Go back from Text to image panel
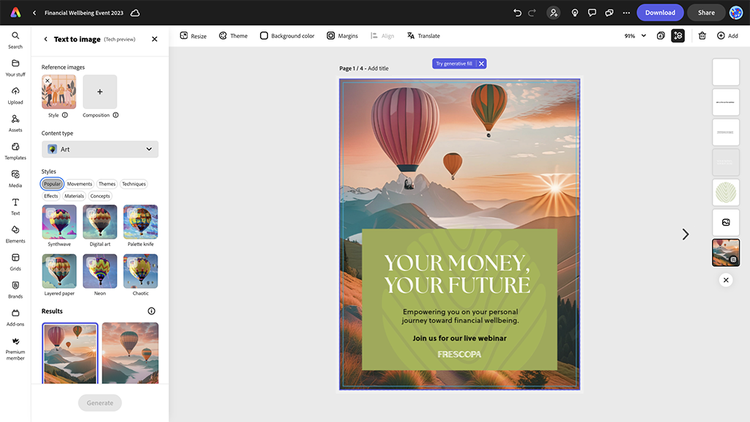 click(45, 39)
